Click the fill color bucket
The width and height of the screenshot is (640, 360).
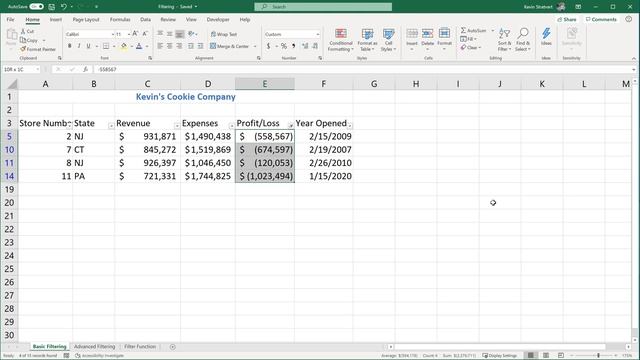(124, 46)
